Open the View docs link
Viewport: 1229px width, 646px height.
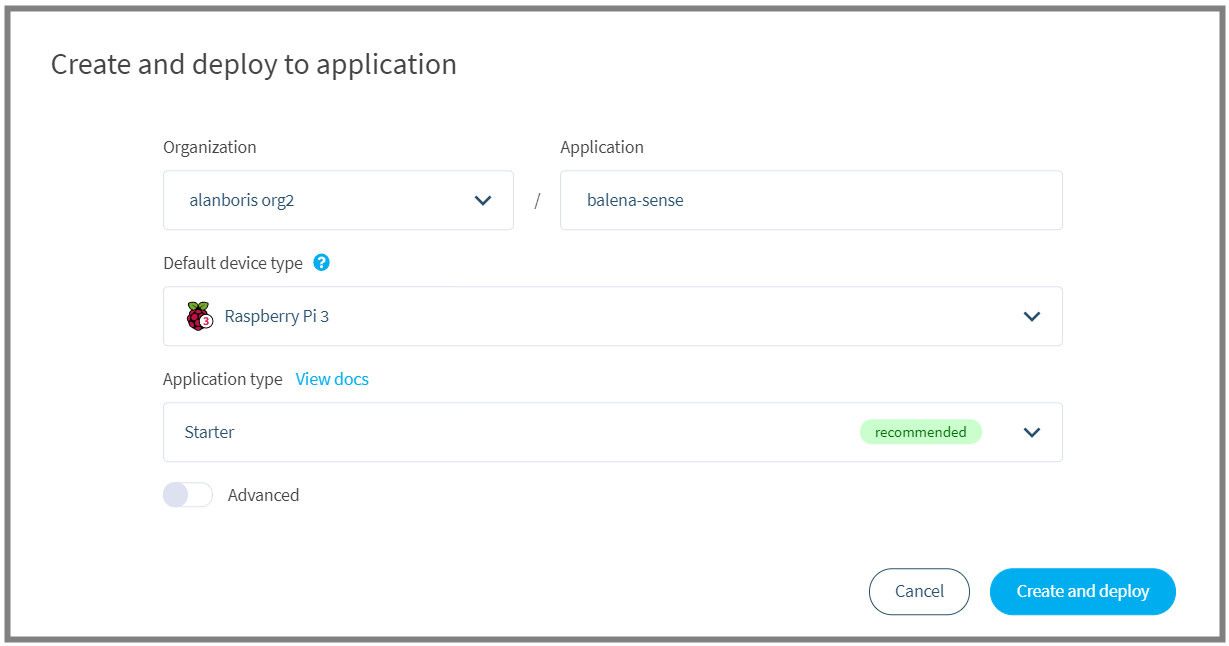tap(332, 379)
